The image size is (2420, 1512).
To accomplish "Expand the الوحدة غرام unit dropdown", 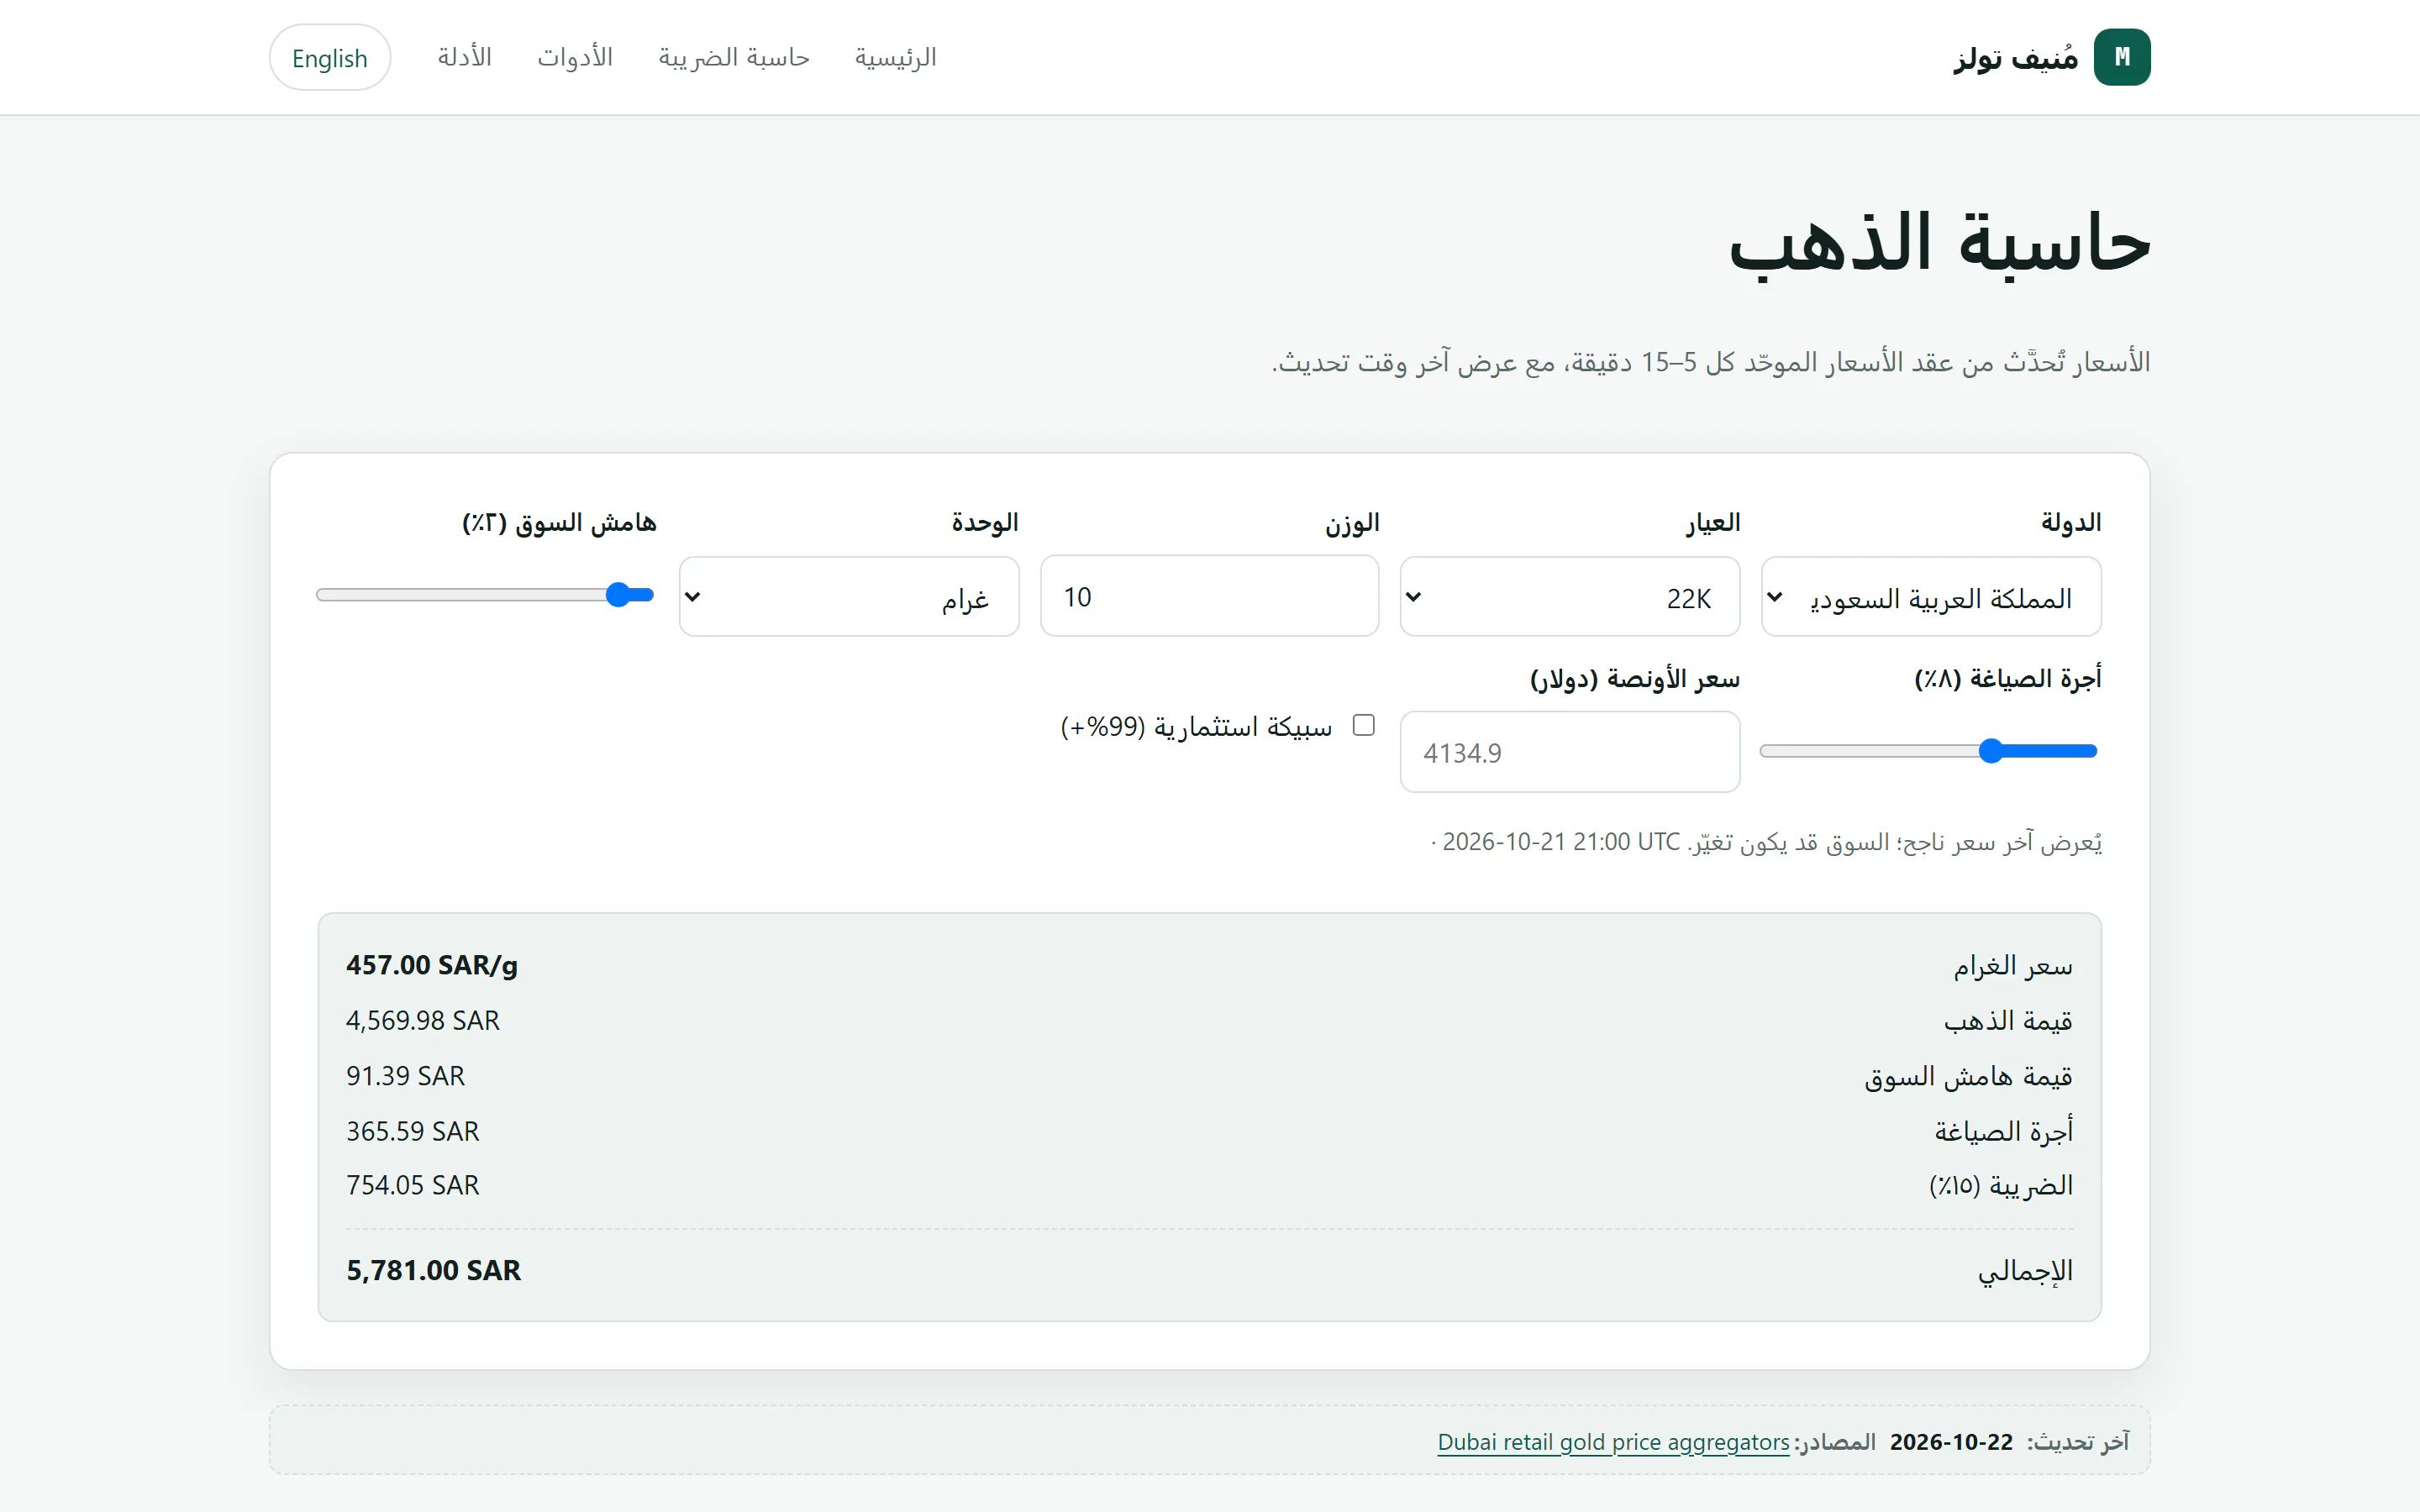I will tap(849, 597).
